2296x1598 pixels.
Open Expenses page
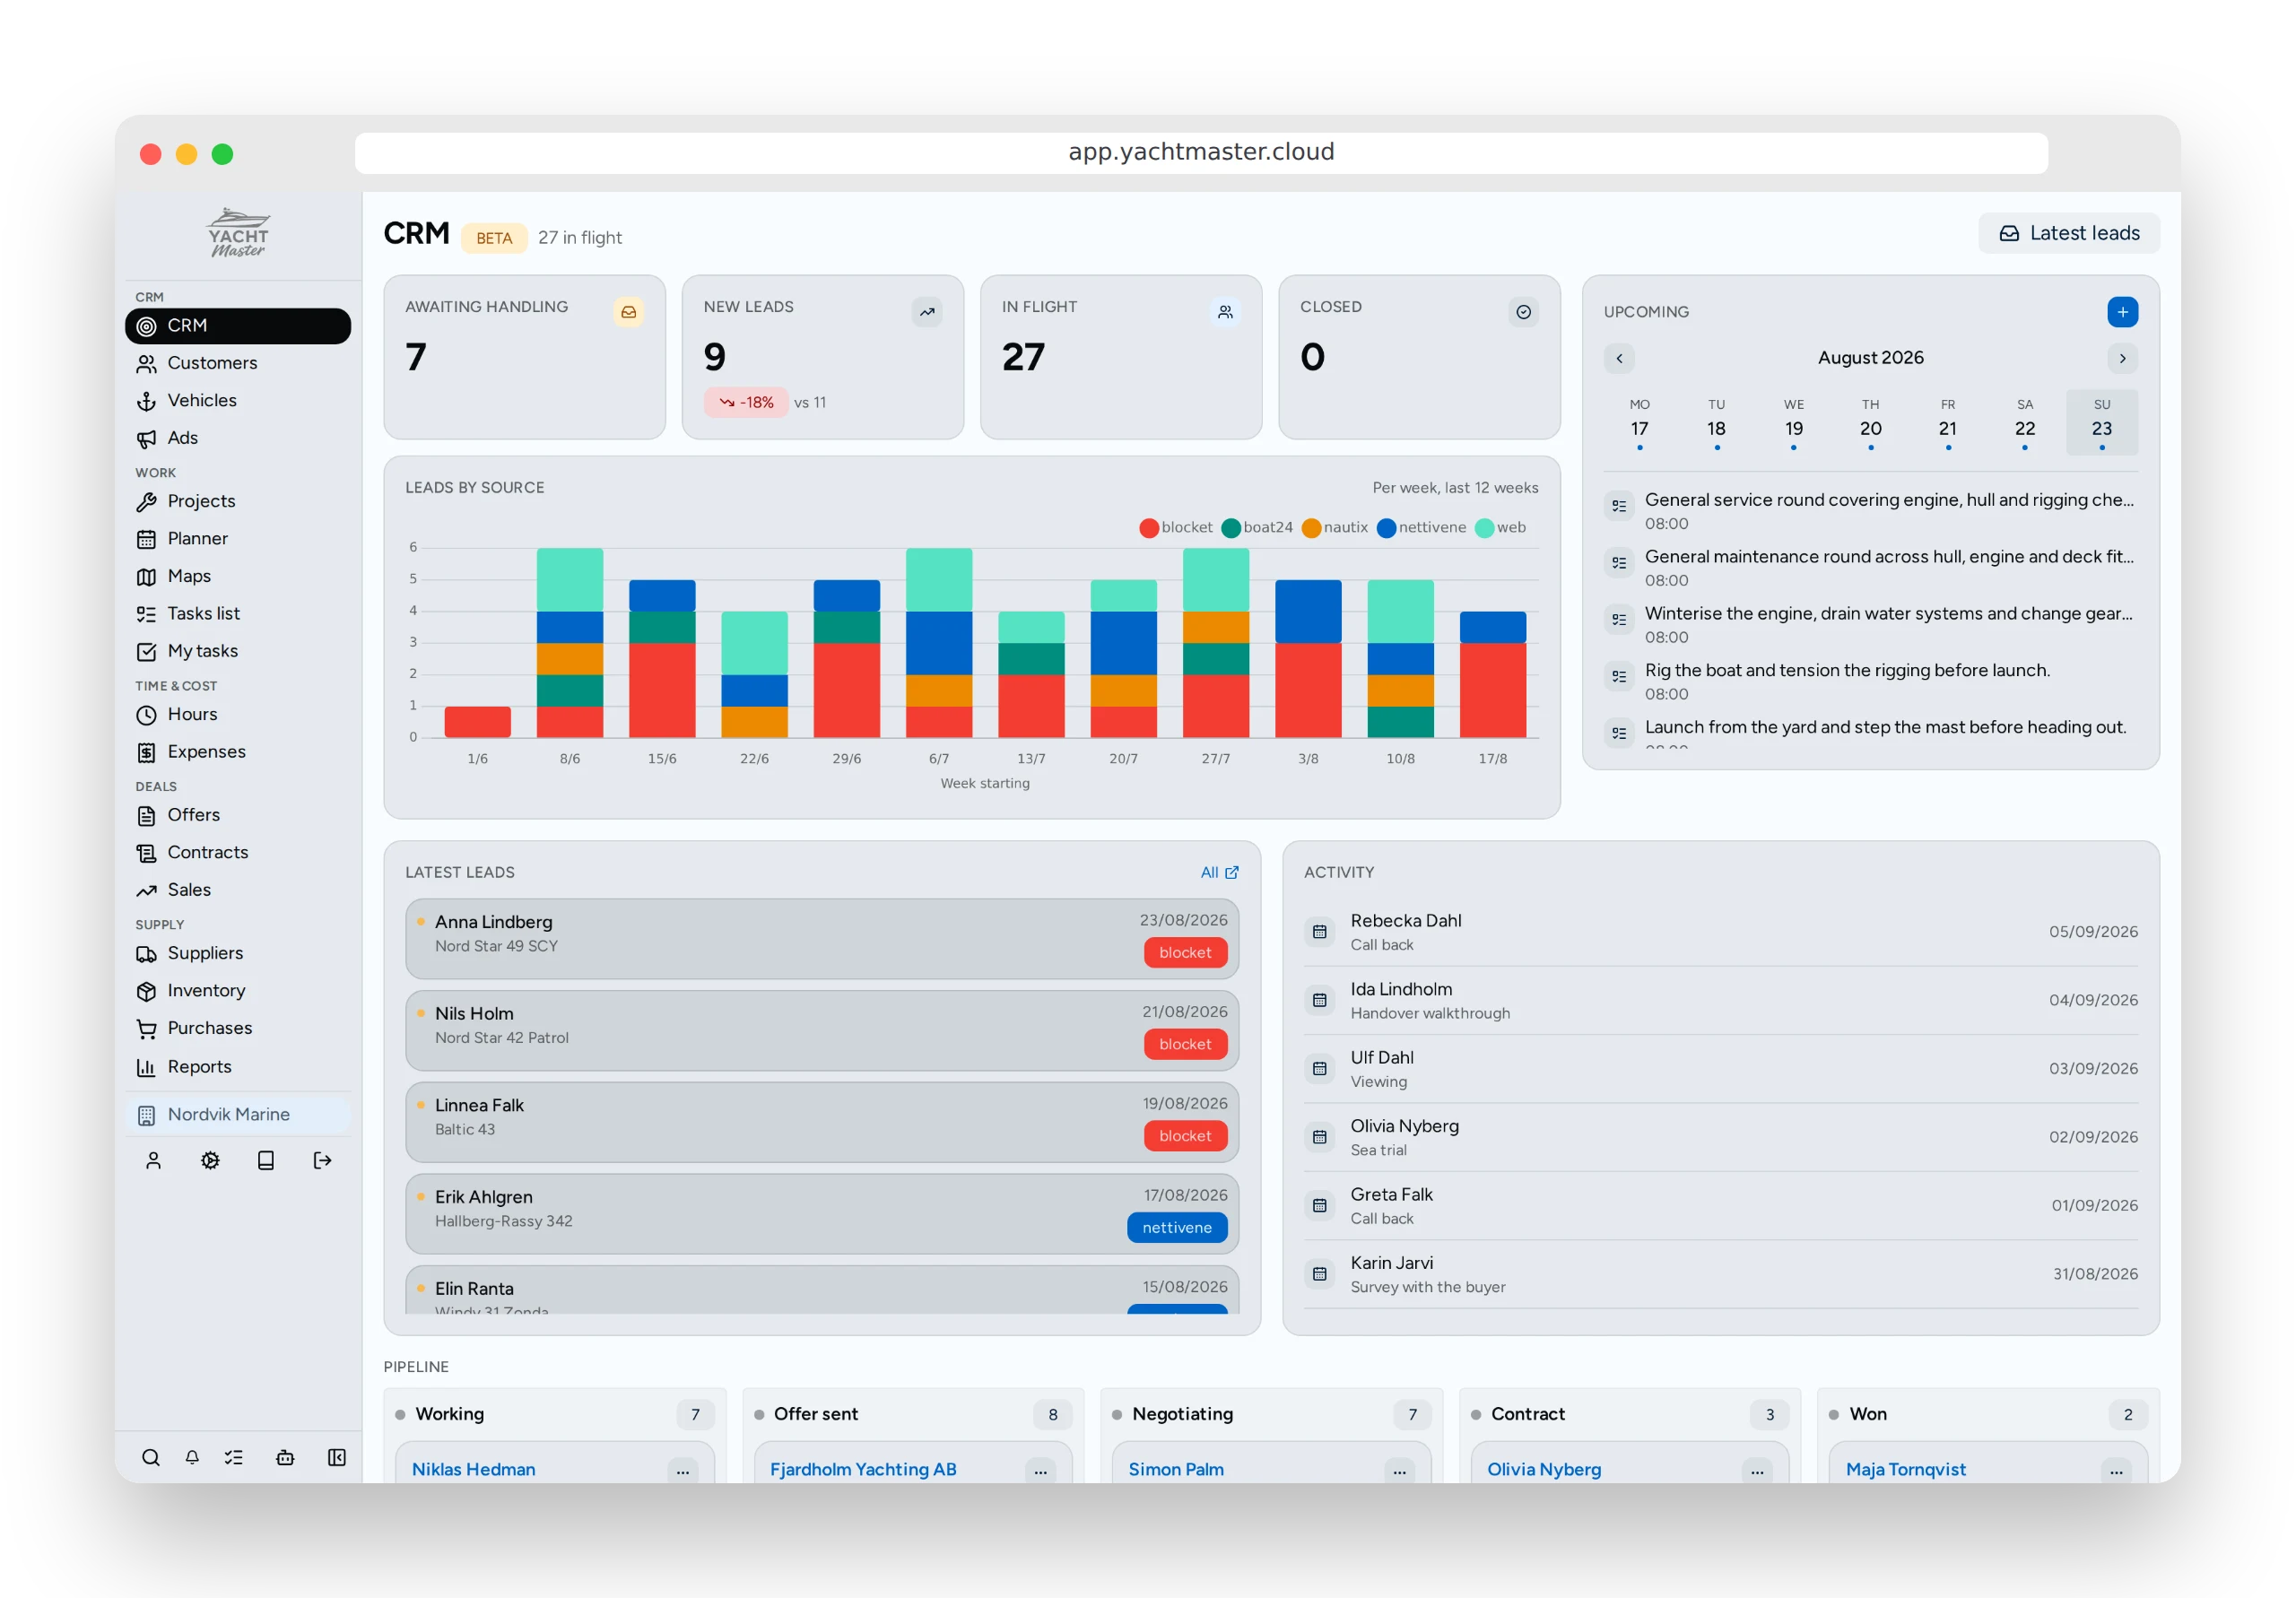tap(238, 752)
